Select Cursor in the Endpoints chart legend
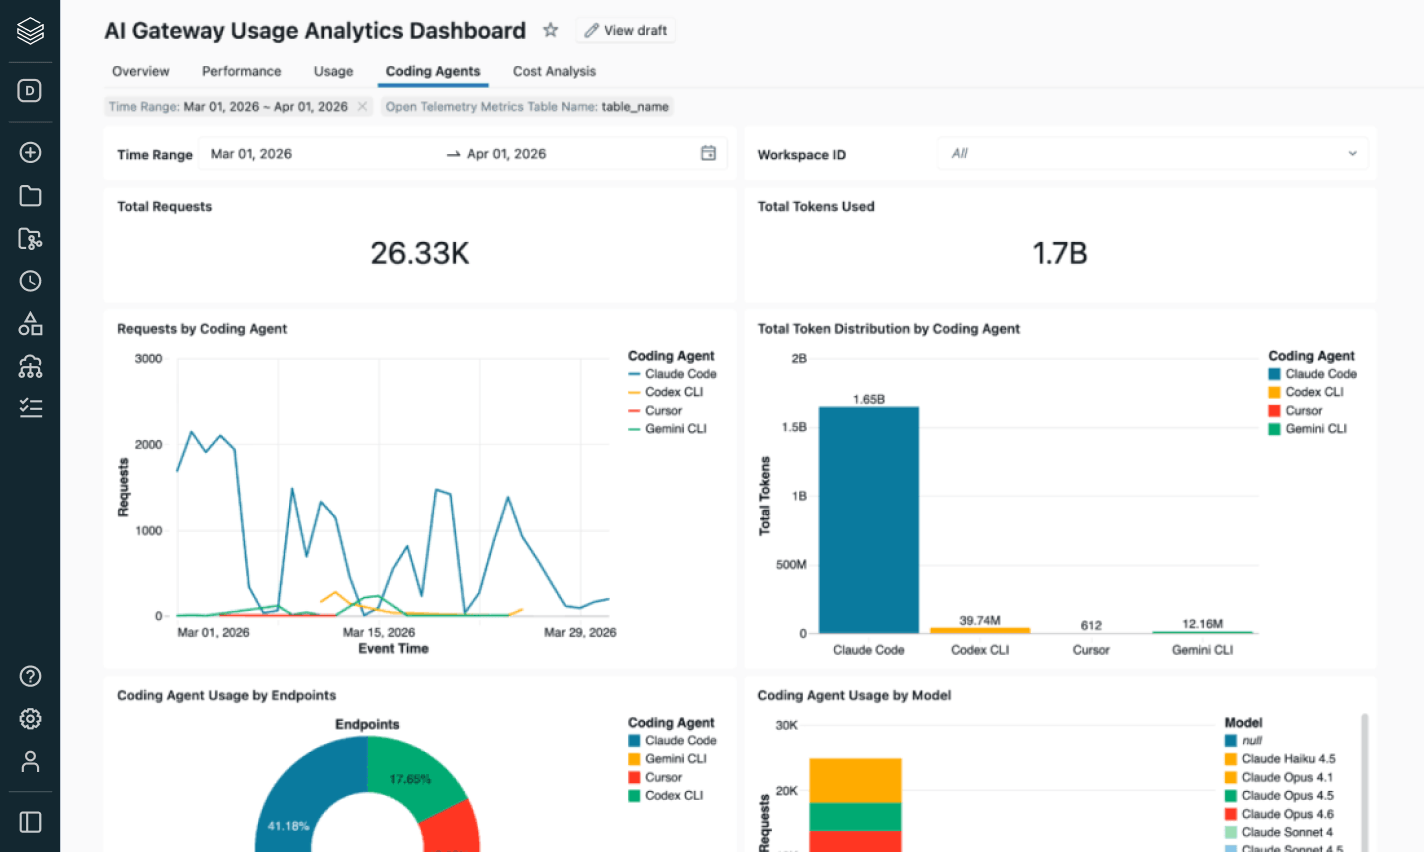The height and width of the screenshot is (852, 1424). point(655,778)
